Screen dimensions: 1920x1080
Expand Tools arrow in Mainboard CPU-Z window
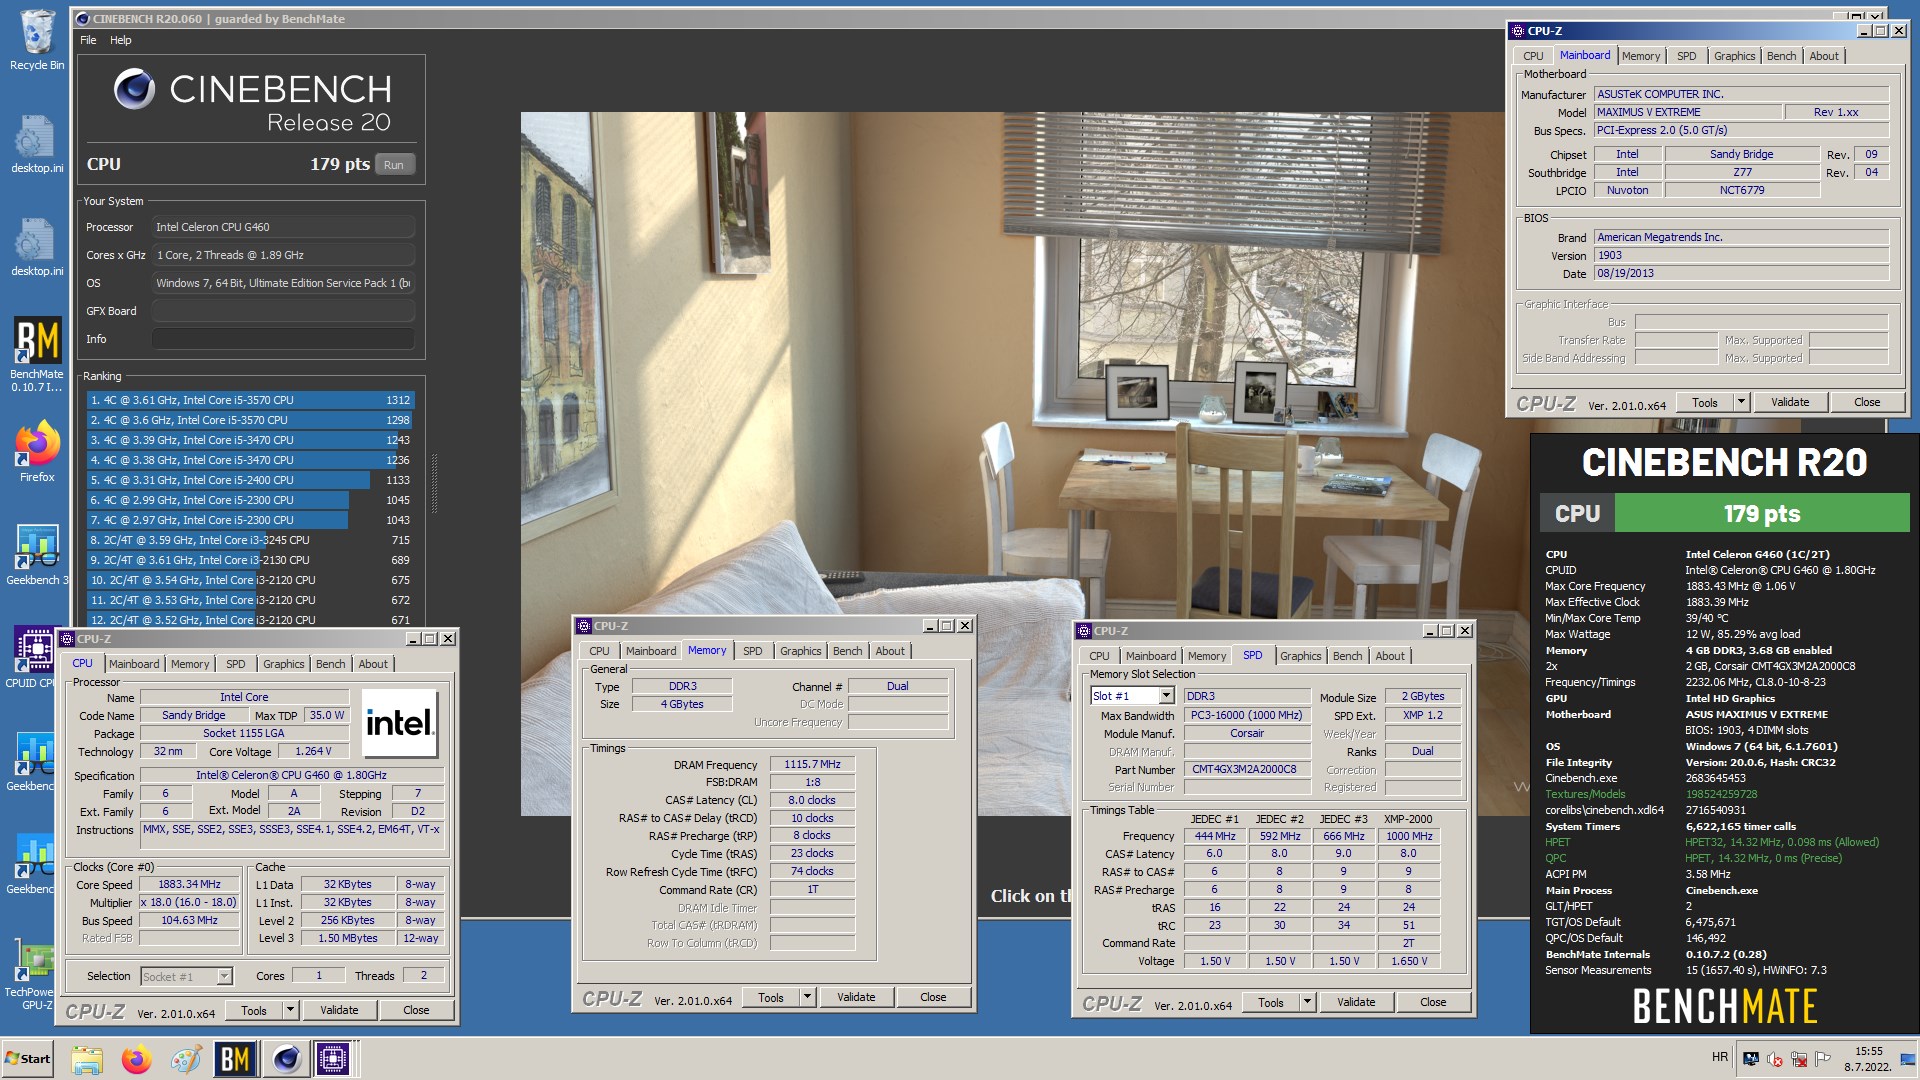click(1741, 403)
